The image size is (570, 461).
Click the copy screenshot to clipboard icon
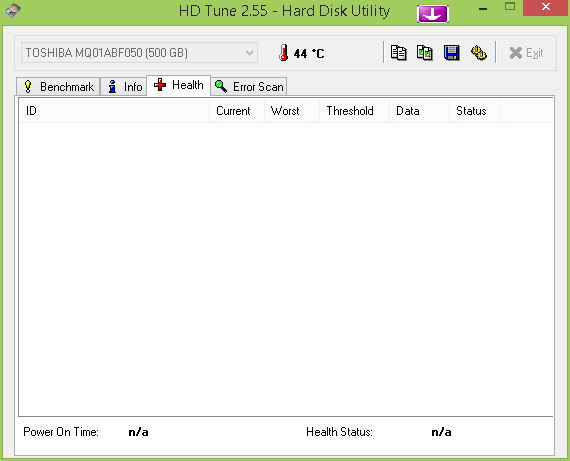coord(425,53)
